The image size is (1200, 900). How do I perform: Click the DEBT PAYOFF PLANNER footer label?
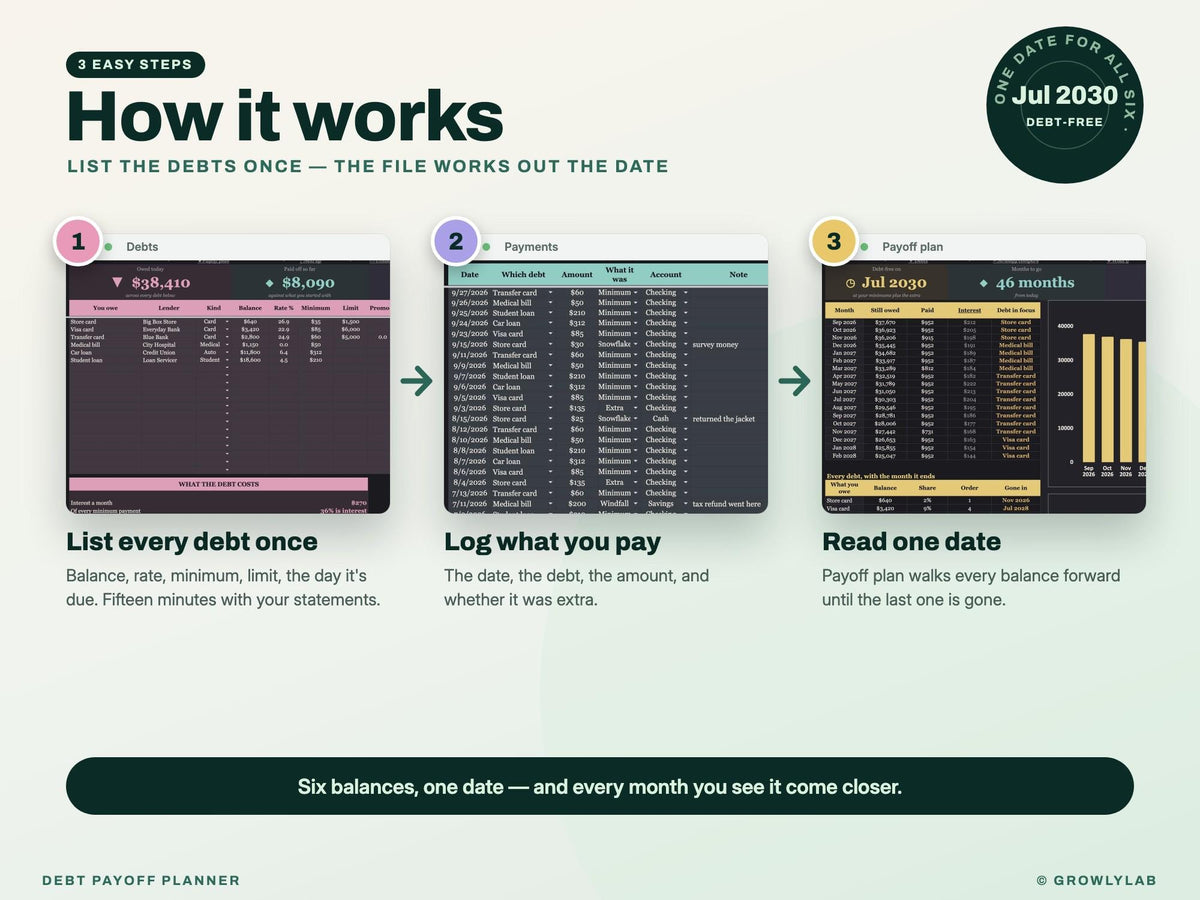(141, 881)
